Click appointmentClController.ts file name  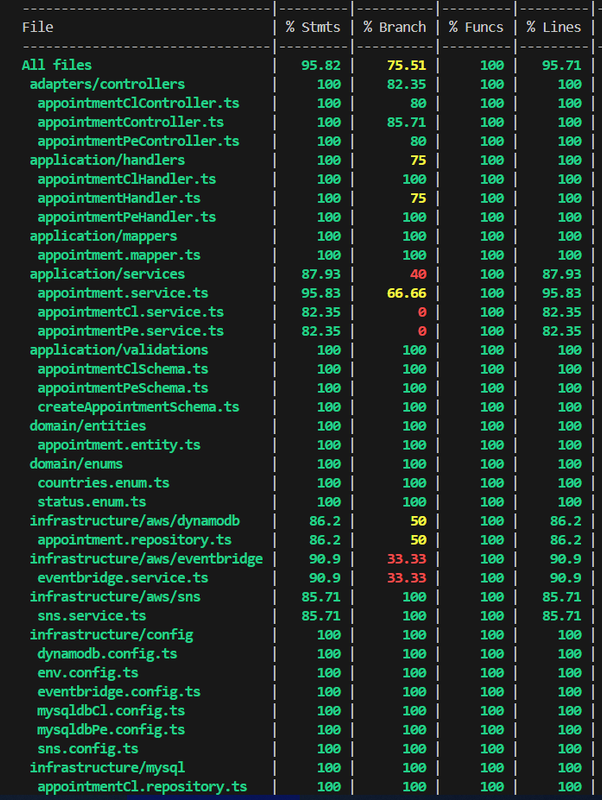click(x=138, y=104)
